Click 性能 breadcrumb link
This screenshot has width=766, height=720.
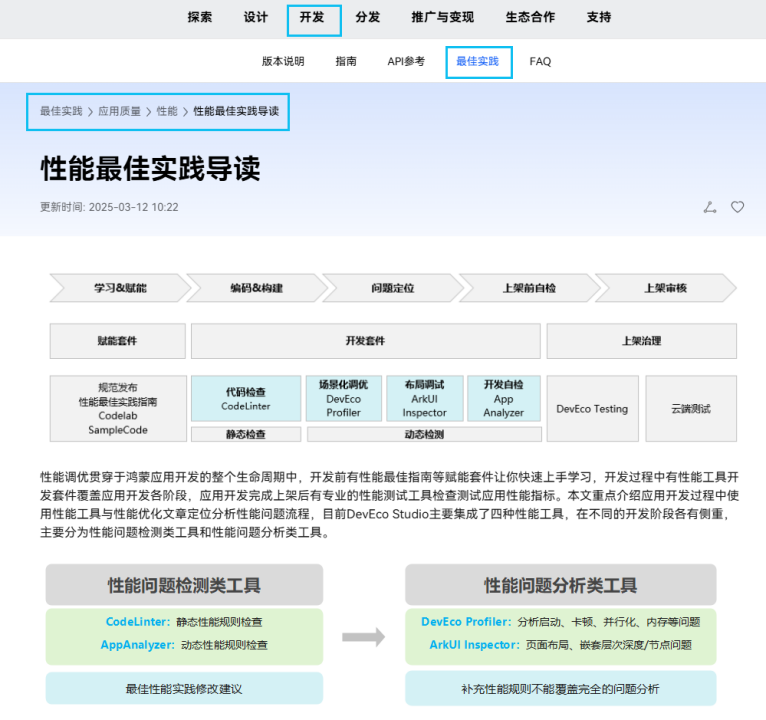[x=167, y=111]
